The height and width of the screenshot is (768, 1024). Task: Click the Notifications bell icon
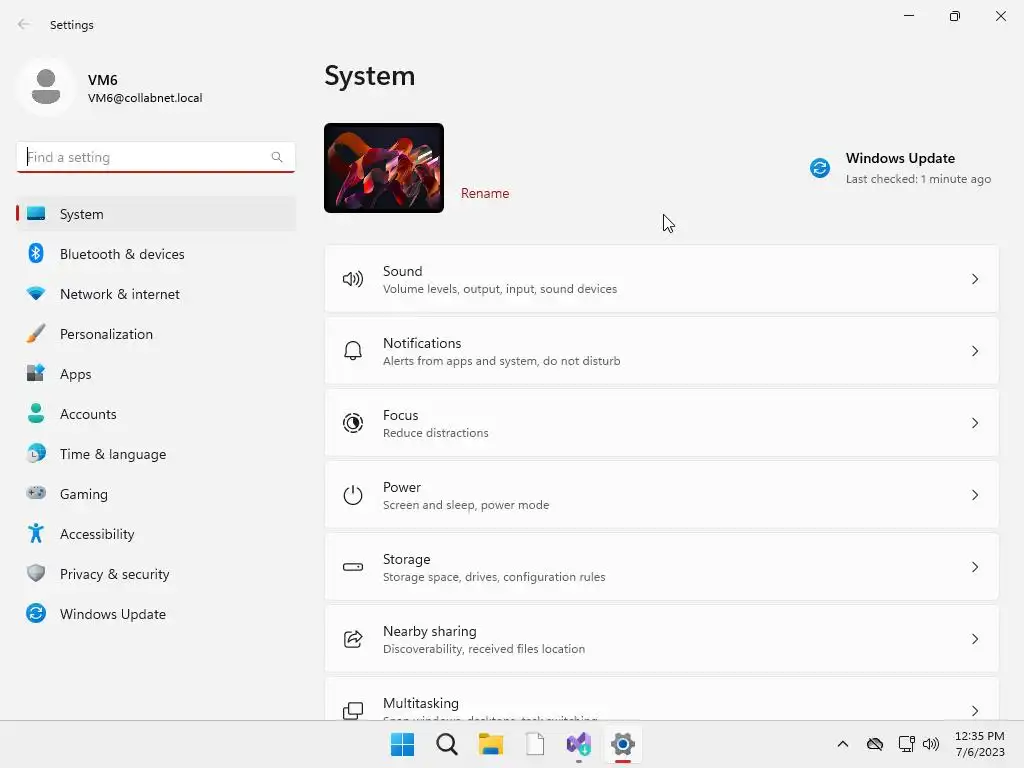pos(353,351)
